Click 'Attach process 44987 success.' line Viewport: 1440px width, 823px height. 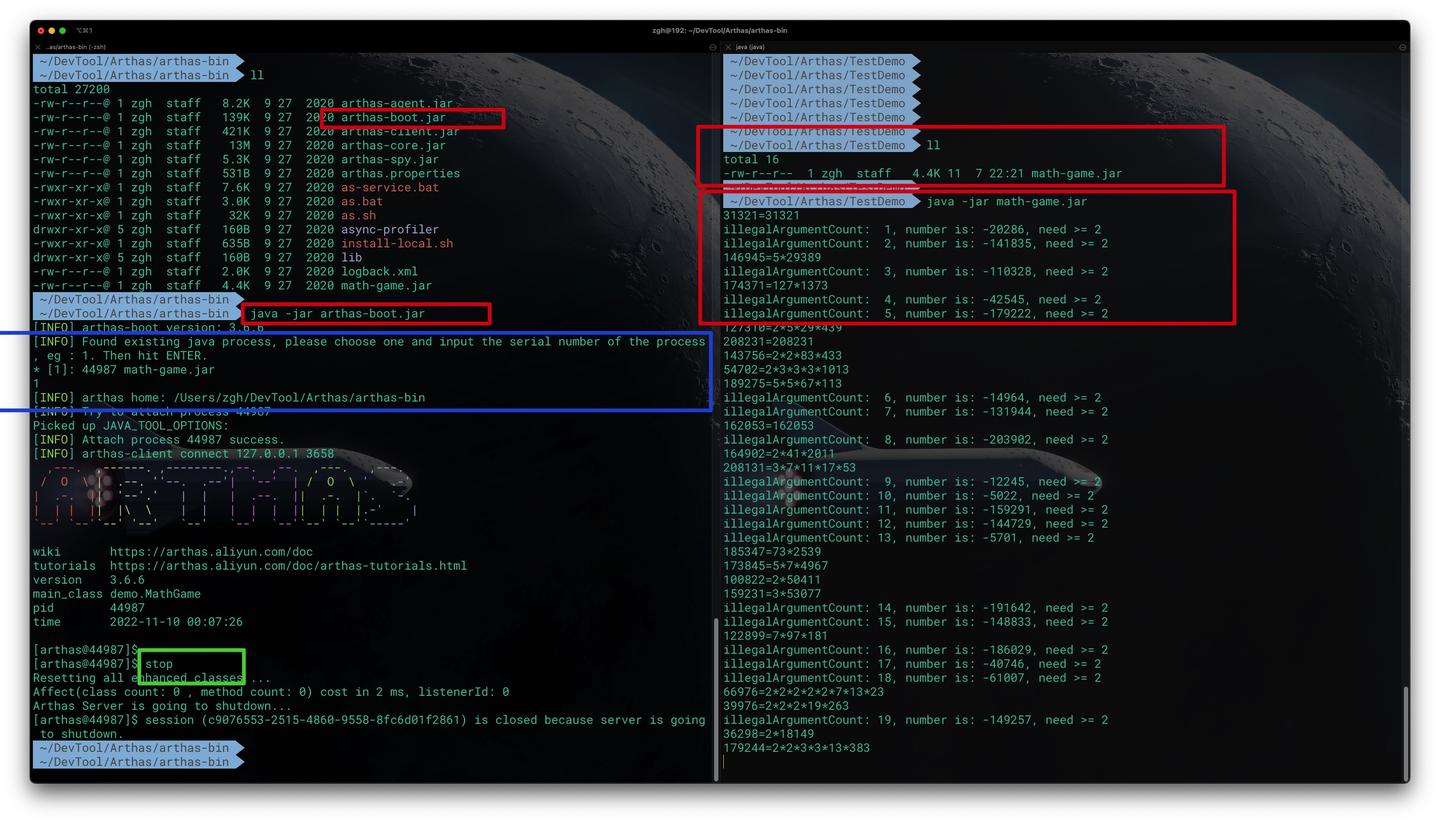[158, 440]
